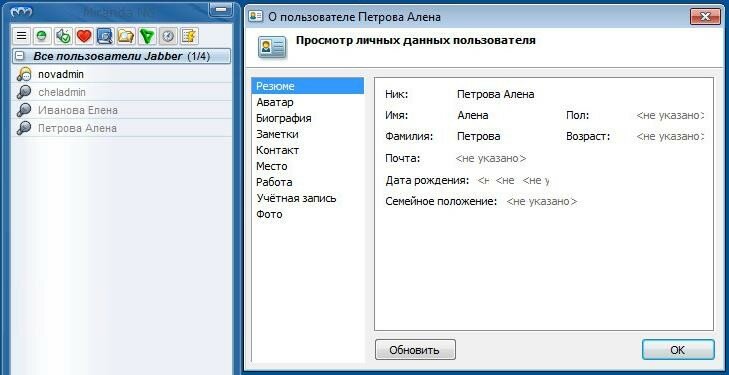
Task: Open the Фото section
Action: pos(308,214)
